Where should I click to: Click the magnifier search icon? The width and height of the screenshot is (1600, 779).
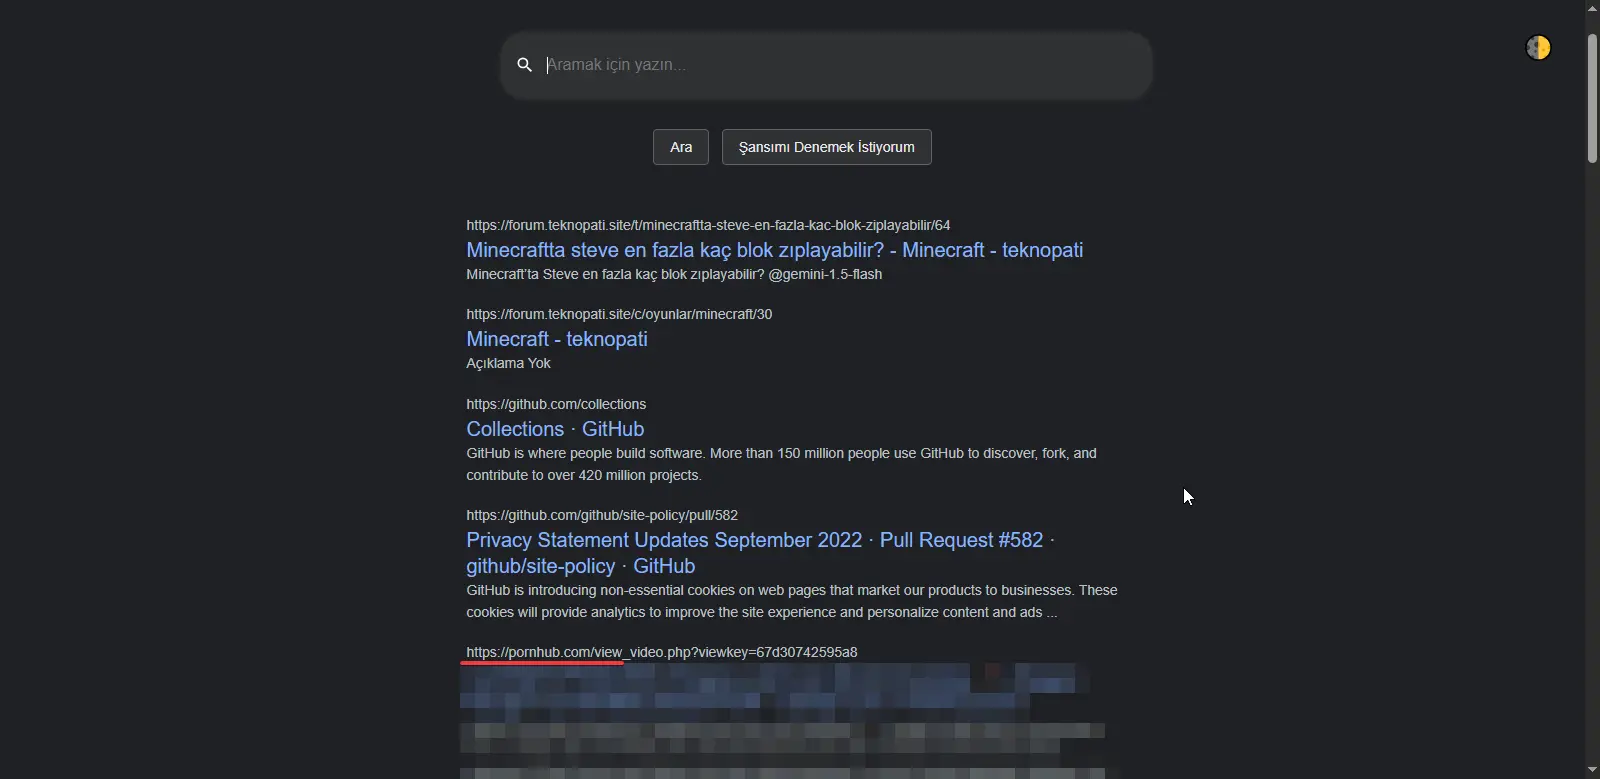[524, 65]
